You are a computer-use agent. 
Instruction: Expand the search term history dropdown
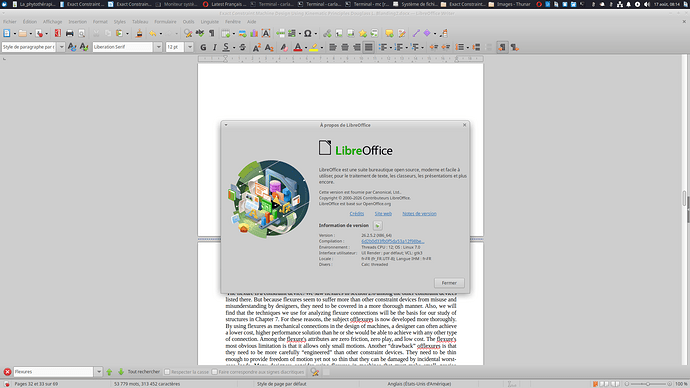(99, 372)
